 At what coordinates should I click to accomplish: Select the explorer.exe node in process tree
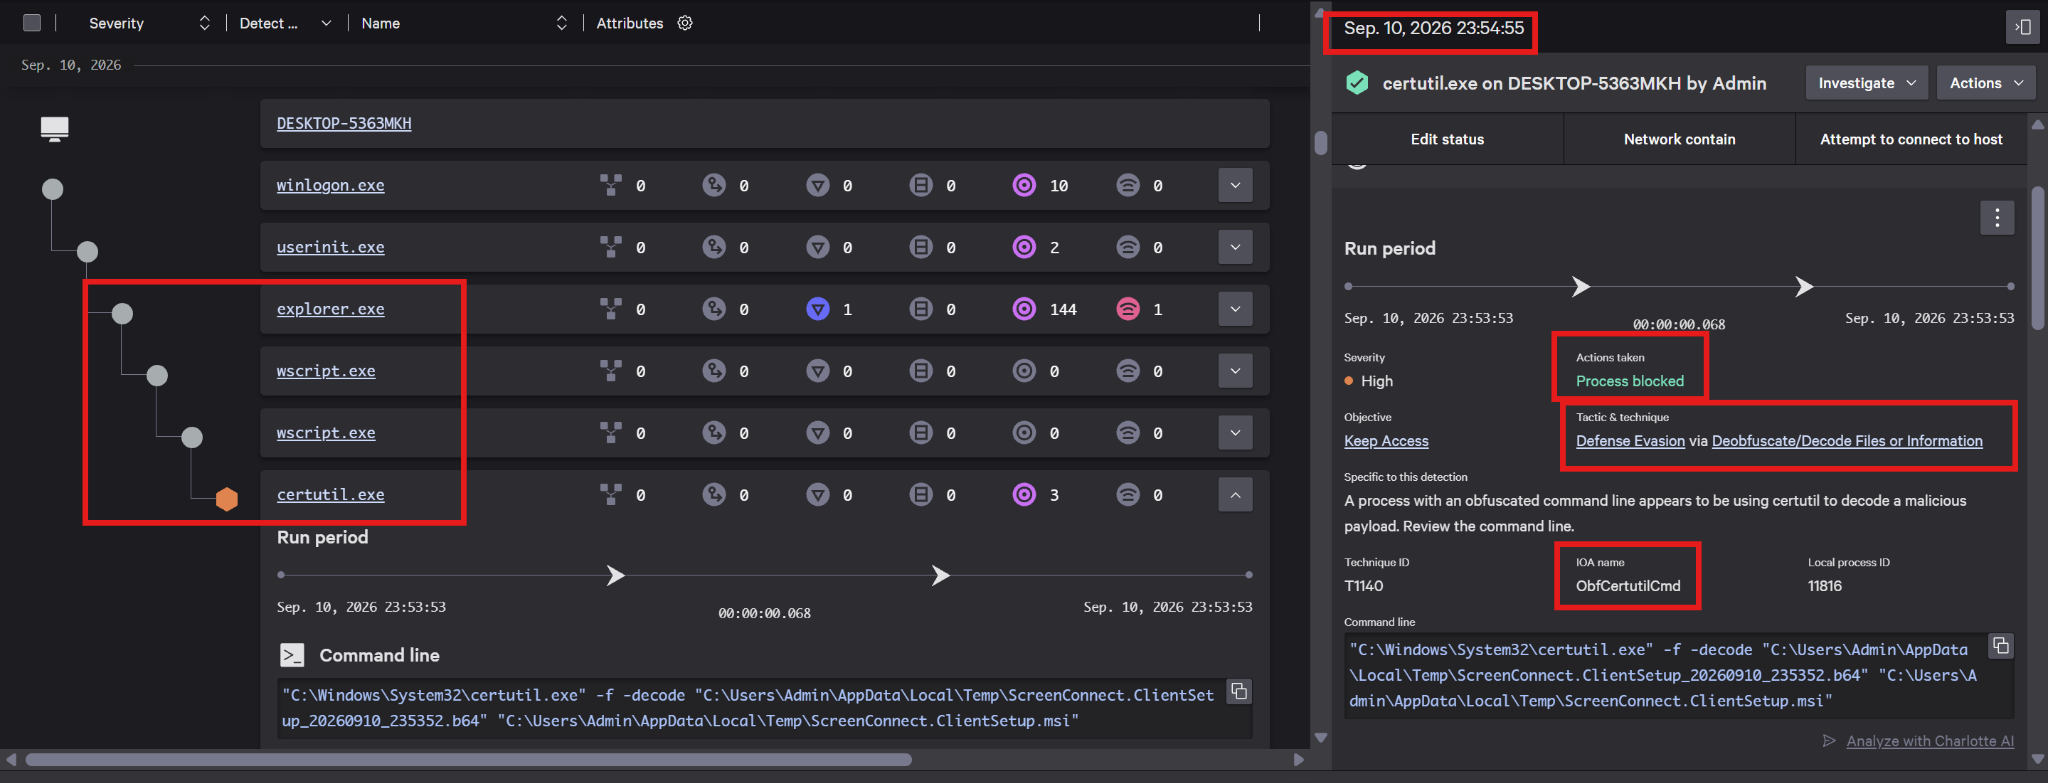[122, 314]
